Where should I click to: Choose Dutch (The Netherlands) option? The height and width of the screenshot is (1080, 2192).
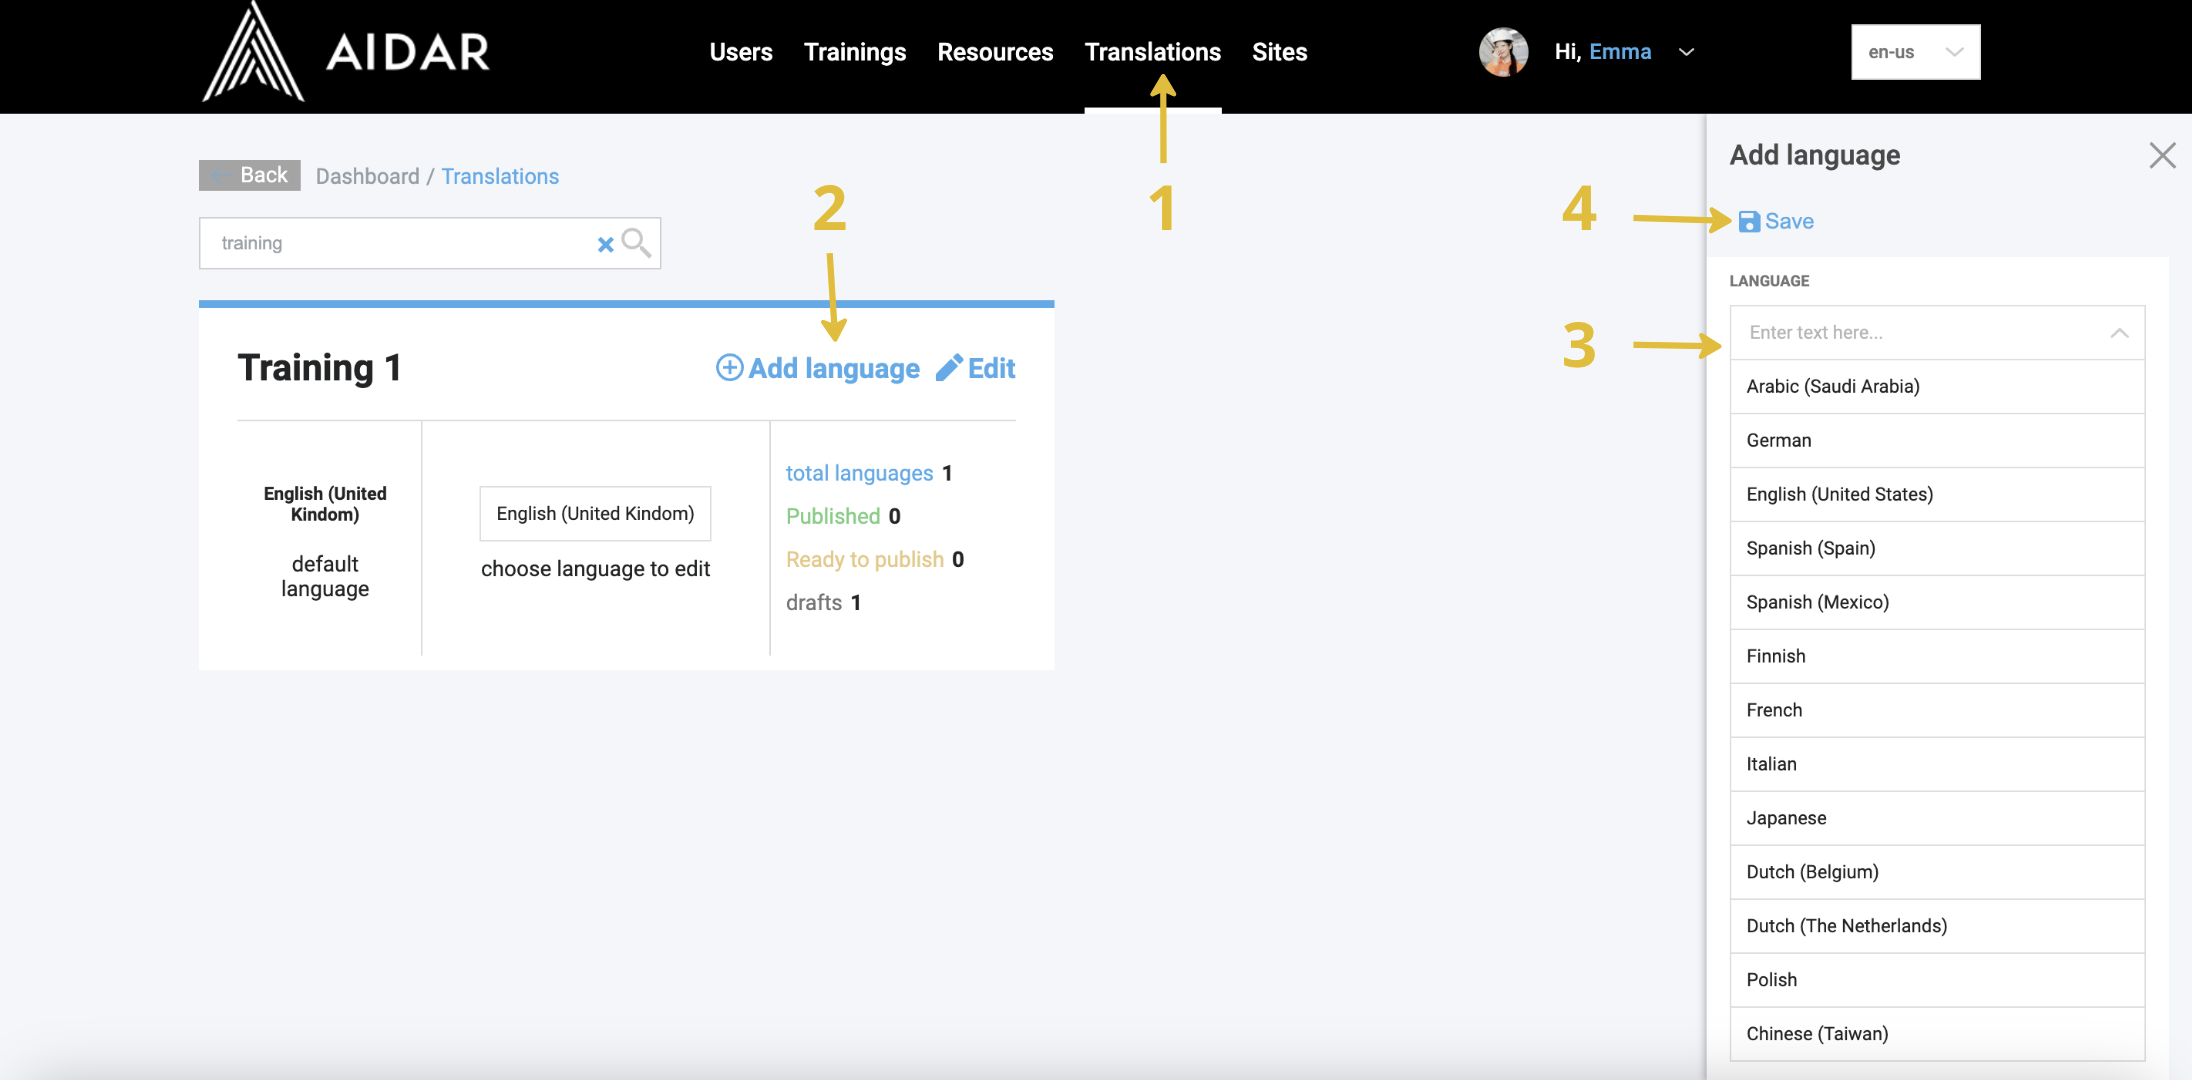[1937, 927]
